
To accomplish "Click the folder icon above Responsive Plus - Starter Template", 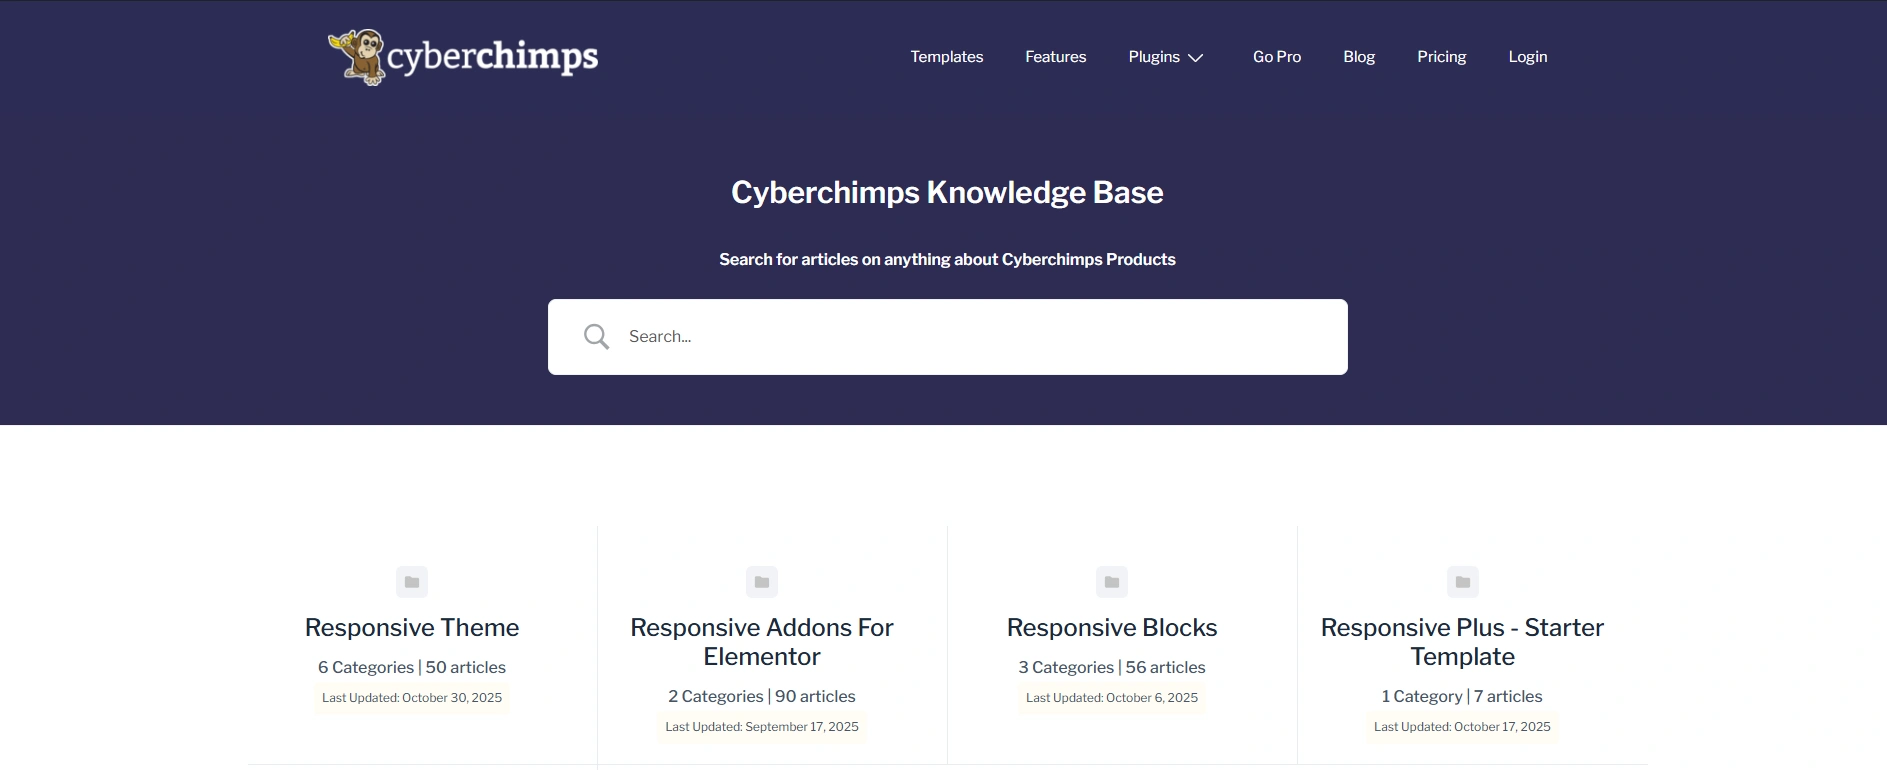I will coord(1463,582).
